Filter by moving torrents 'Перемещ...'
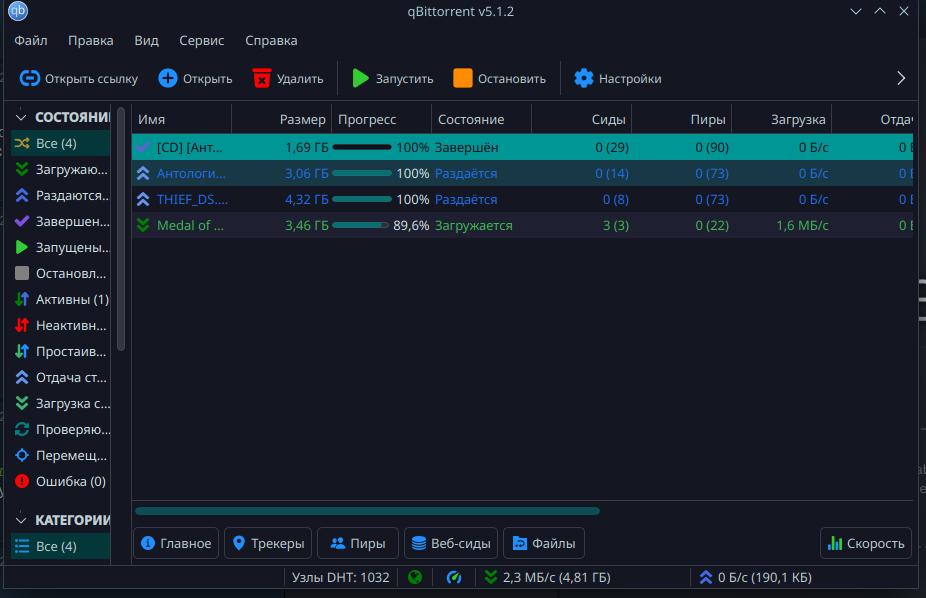This screenshot has width=926, height=598. tap(60, 455)
